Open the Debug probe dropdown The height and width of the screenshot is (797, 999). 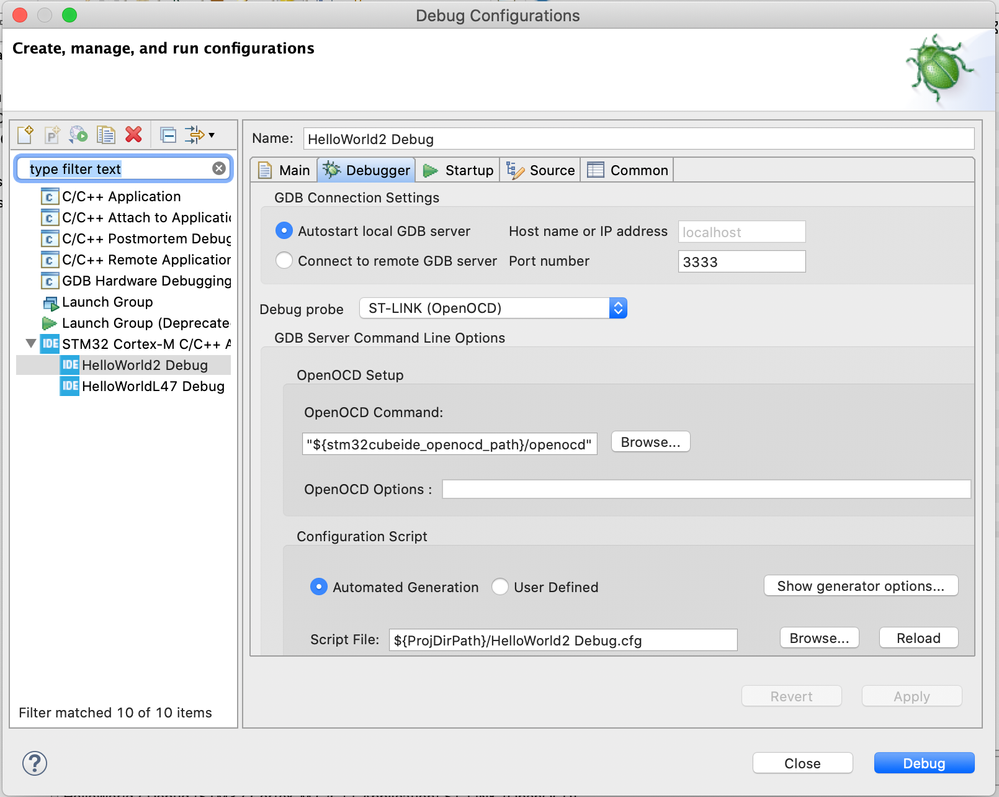493,308
